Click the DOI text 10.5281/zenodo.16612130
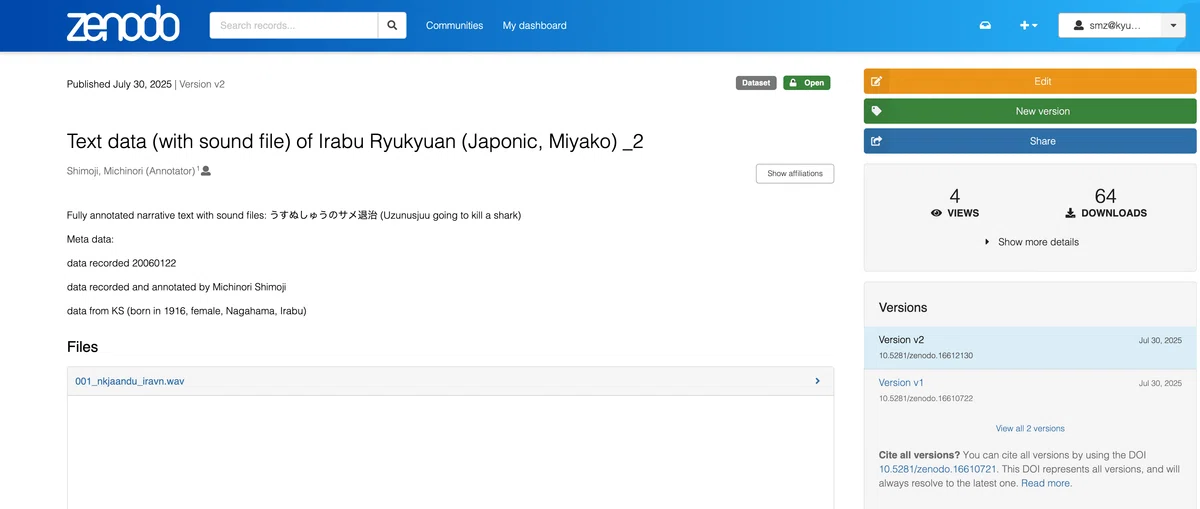 (x=926, y=356)
